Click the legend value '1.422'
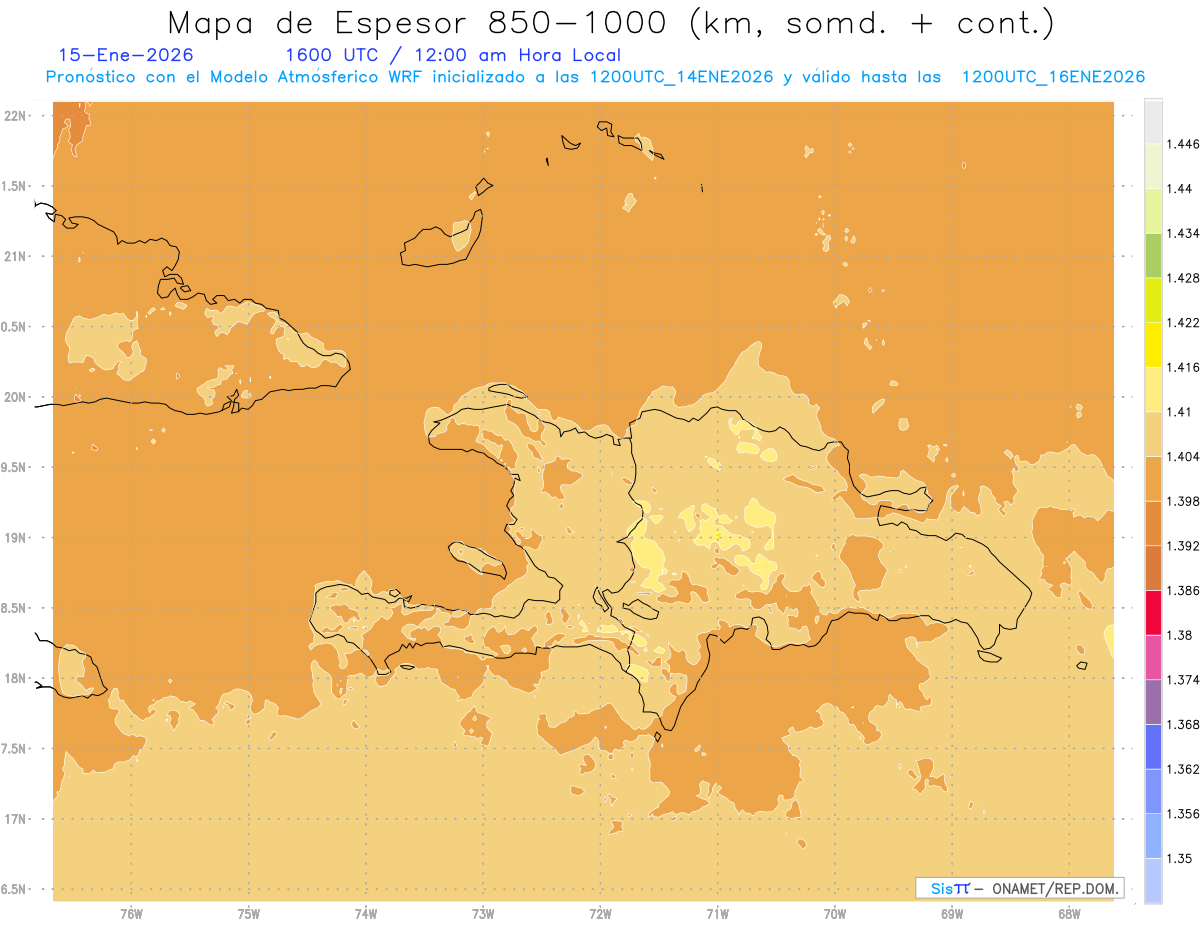 tap(1182, 322)
